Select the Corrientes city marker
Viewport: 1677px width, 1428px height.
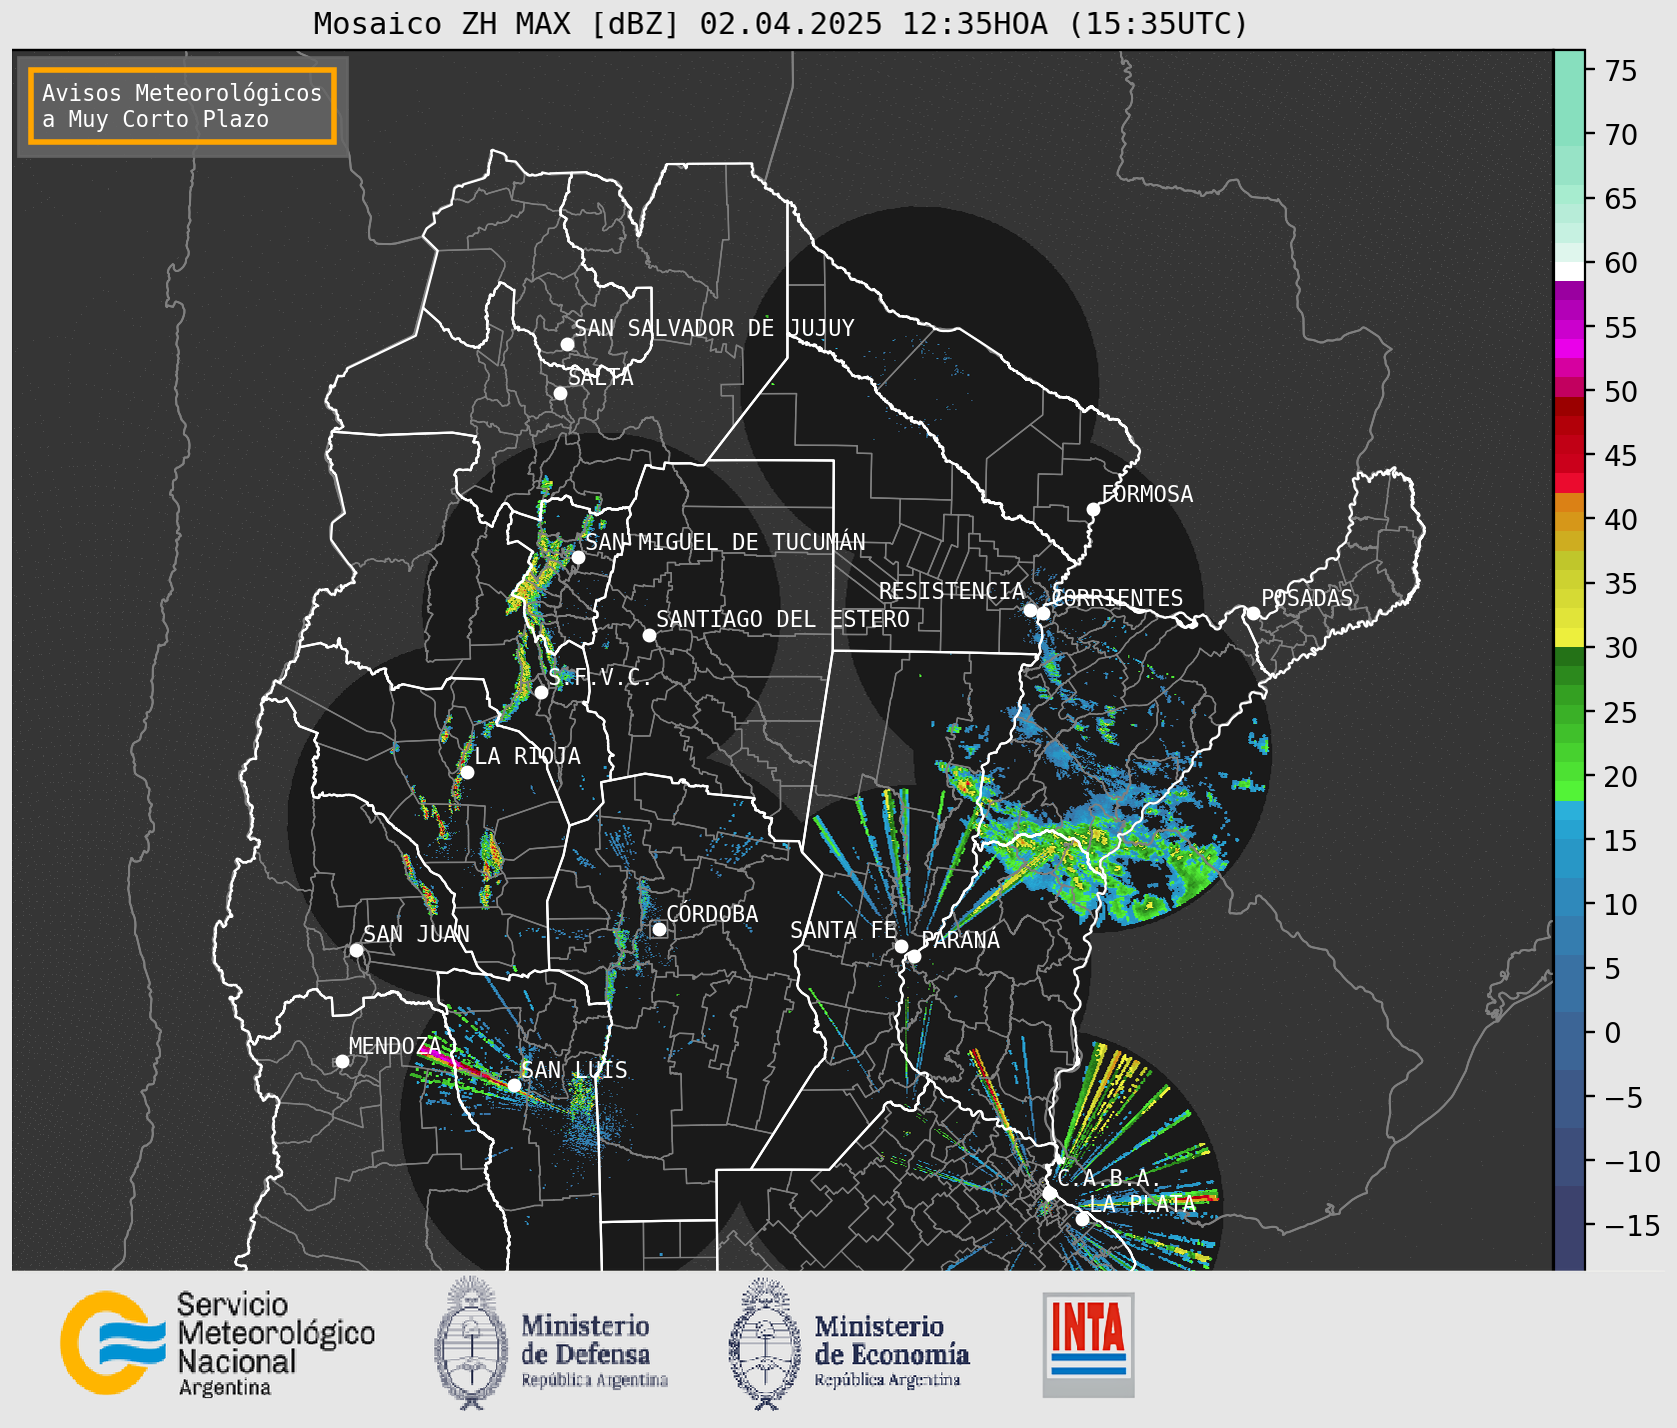click(x=1043, y=613)
